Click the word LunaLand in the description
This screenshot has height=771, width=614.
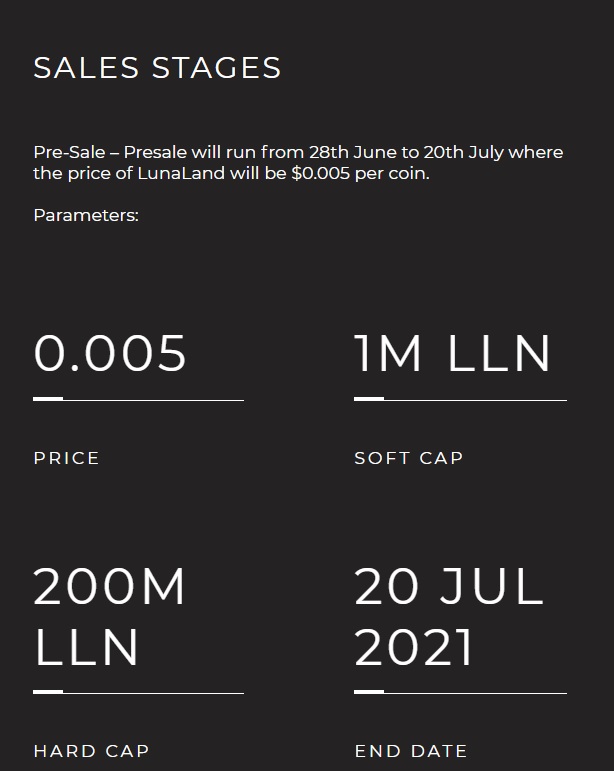[181, 174]
